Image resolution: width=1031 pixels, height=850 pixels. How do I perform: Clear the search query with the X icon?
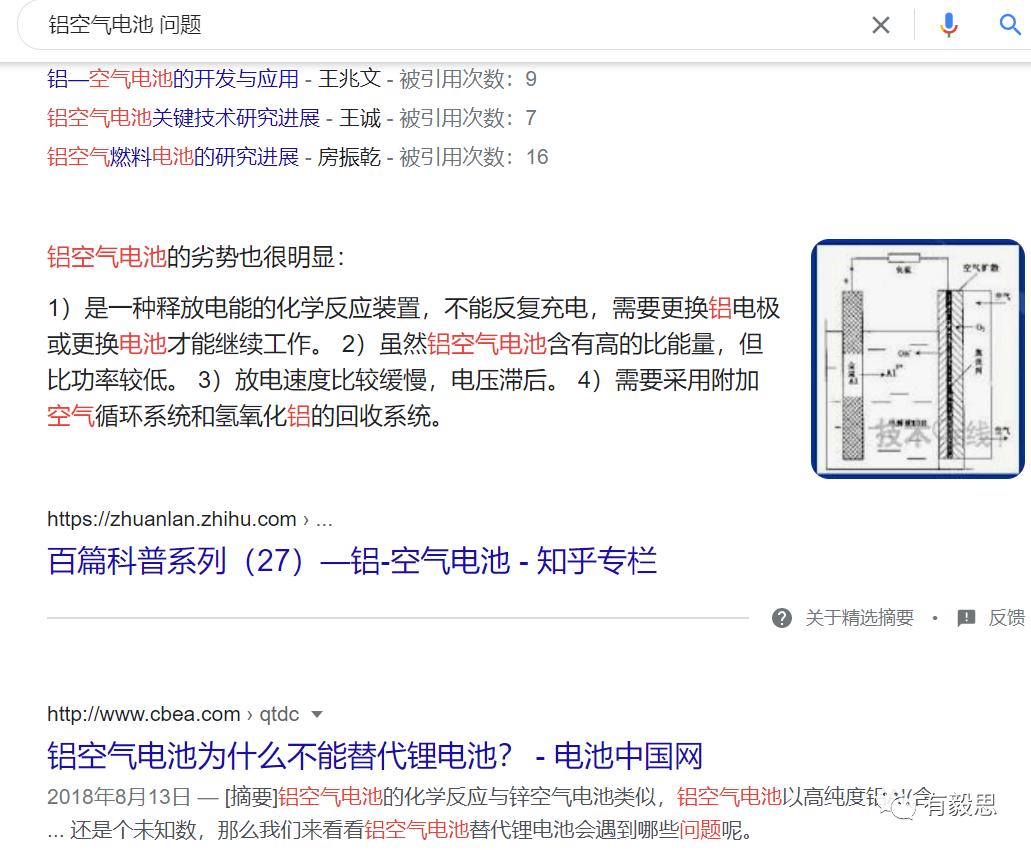[881, 25]
